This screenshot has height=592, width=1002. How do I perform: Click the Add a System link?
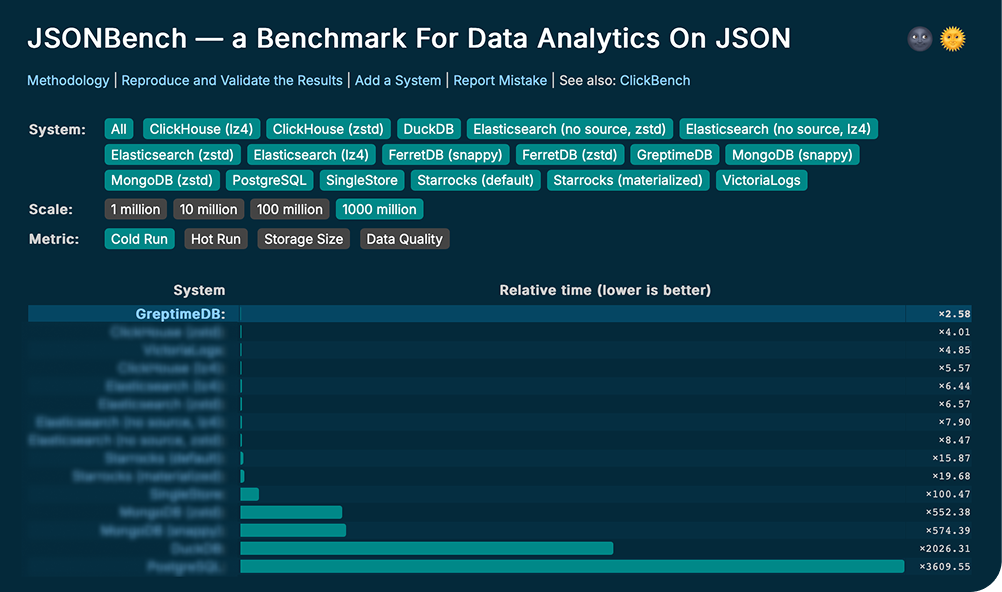(398, 80)
